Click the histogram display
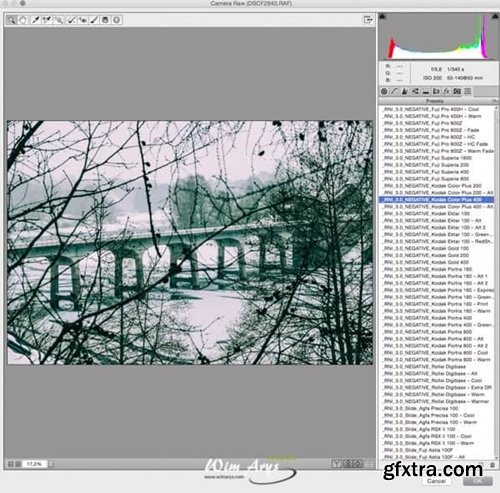Viewport: 500px width, 493px height. 438,36
